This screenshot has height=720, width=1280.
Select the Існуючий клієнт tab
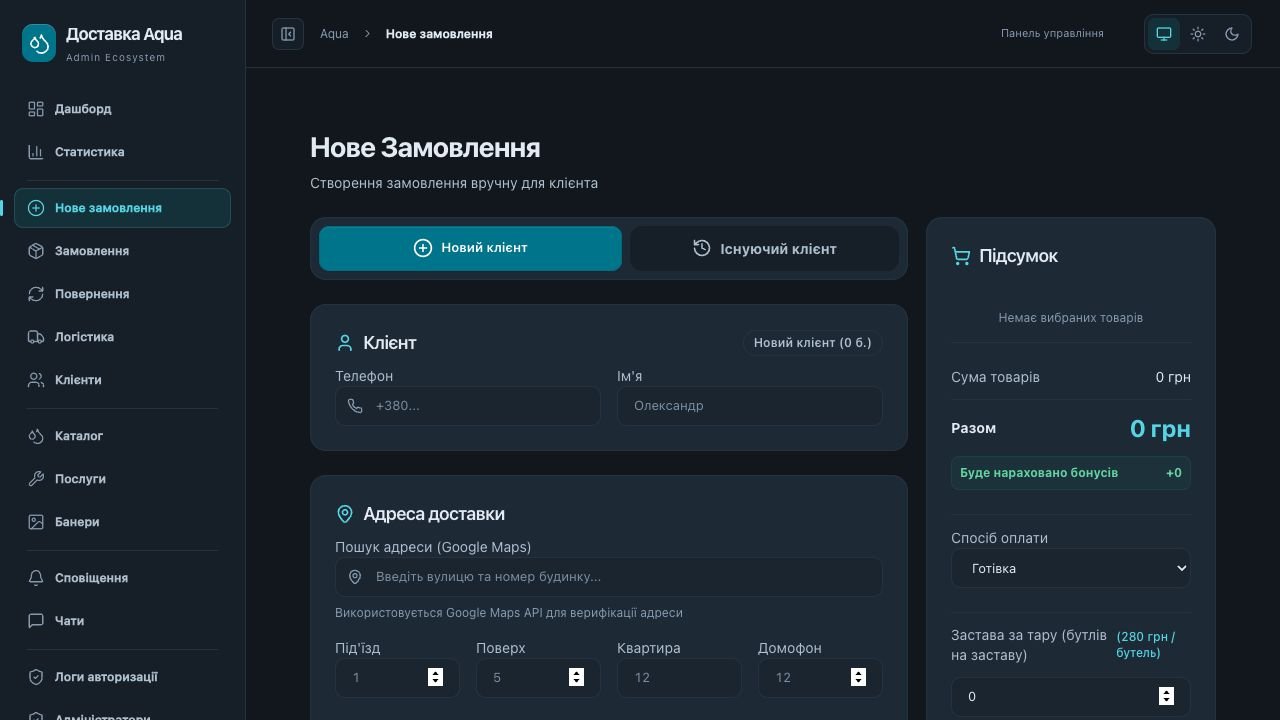point(764,248)
